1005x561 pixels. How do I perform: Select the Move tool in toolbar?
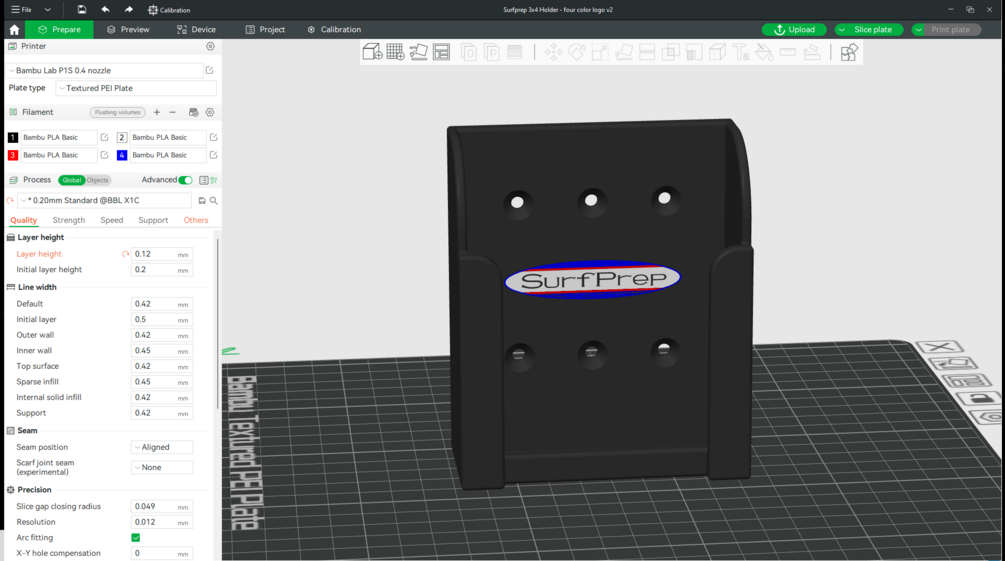coord(553,52)
